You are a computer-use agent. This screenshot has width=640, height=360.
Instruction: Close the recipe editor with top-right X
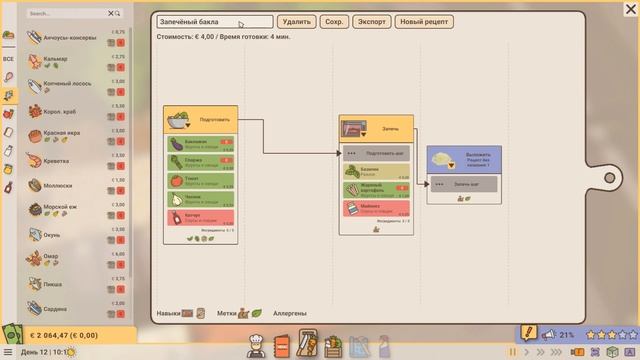pos(631,9)
